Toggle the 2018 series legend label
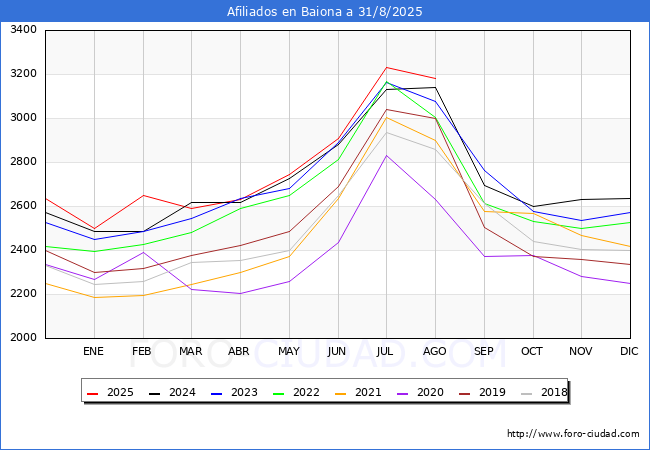This screenshot has width=650, height=450. pyautogui.click(x=553, y=393)
